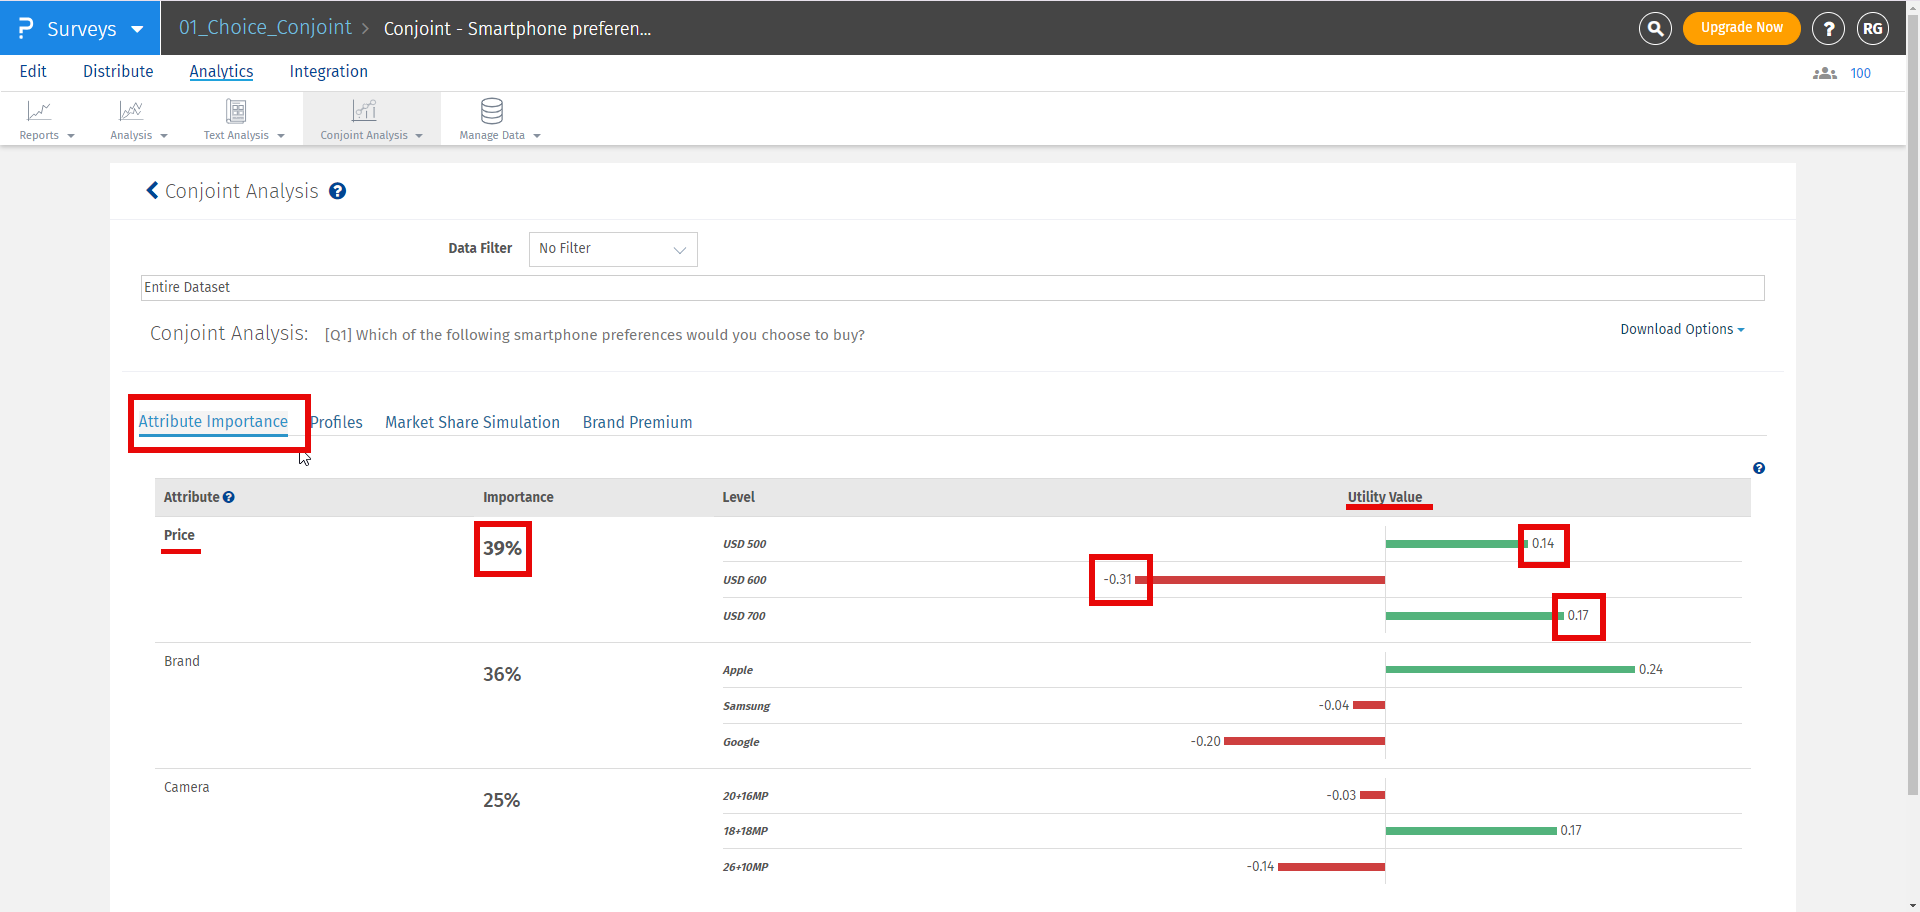1920x912 pixels.
Task: Click the Samsung level label
Action: 746,706
